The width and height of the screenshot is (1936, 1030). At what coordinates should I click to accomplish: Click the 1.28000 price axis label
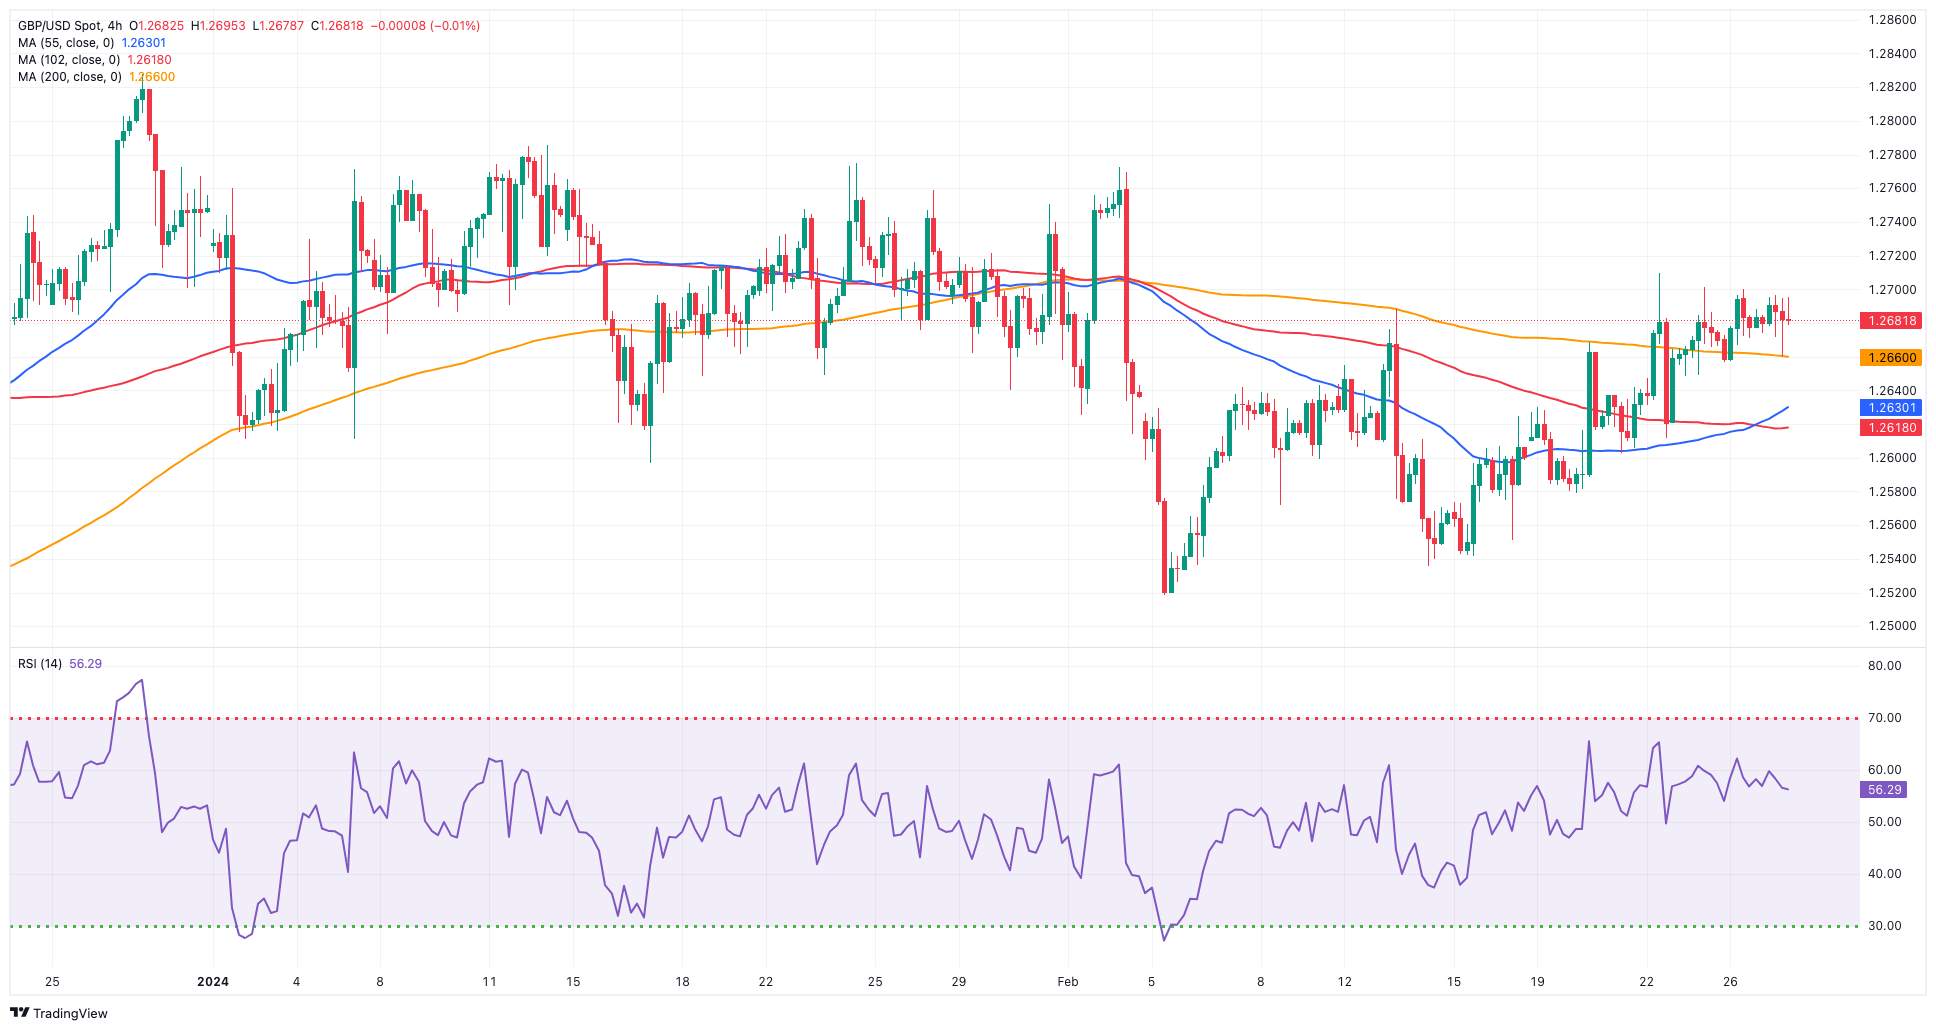point(1892,121)
